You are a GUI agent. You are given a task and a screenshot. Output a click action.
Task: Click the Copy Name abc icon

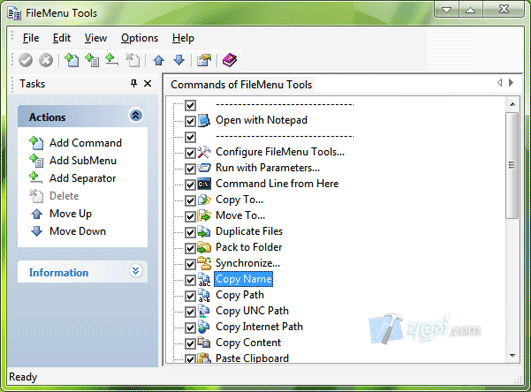(x=204, y=279)
